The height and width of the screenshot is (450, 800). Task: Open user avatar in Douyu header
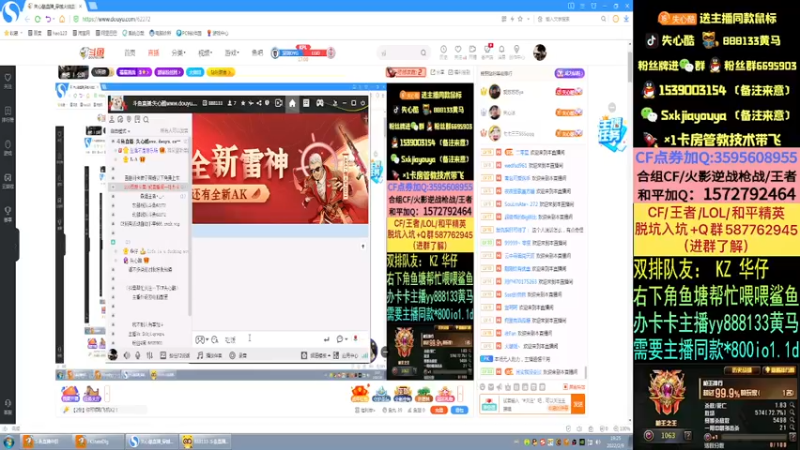click(539, 52)
